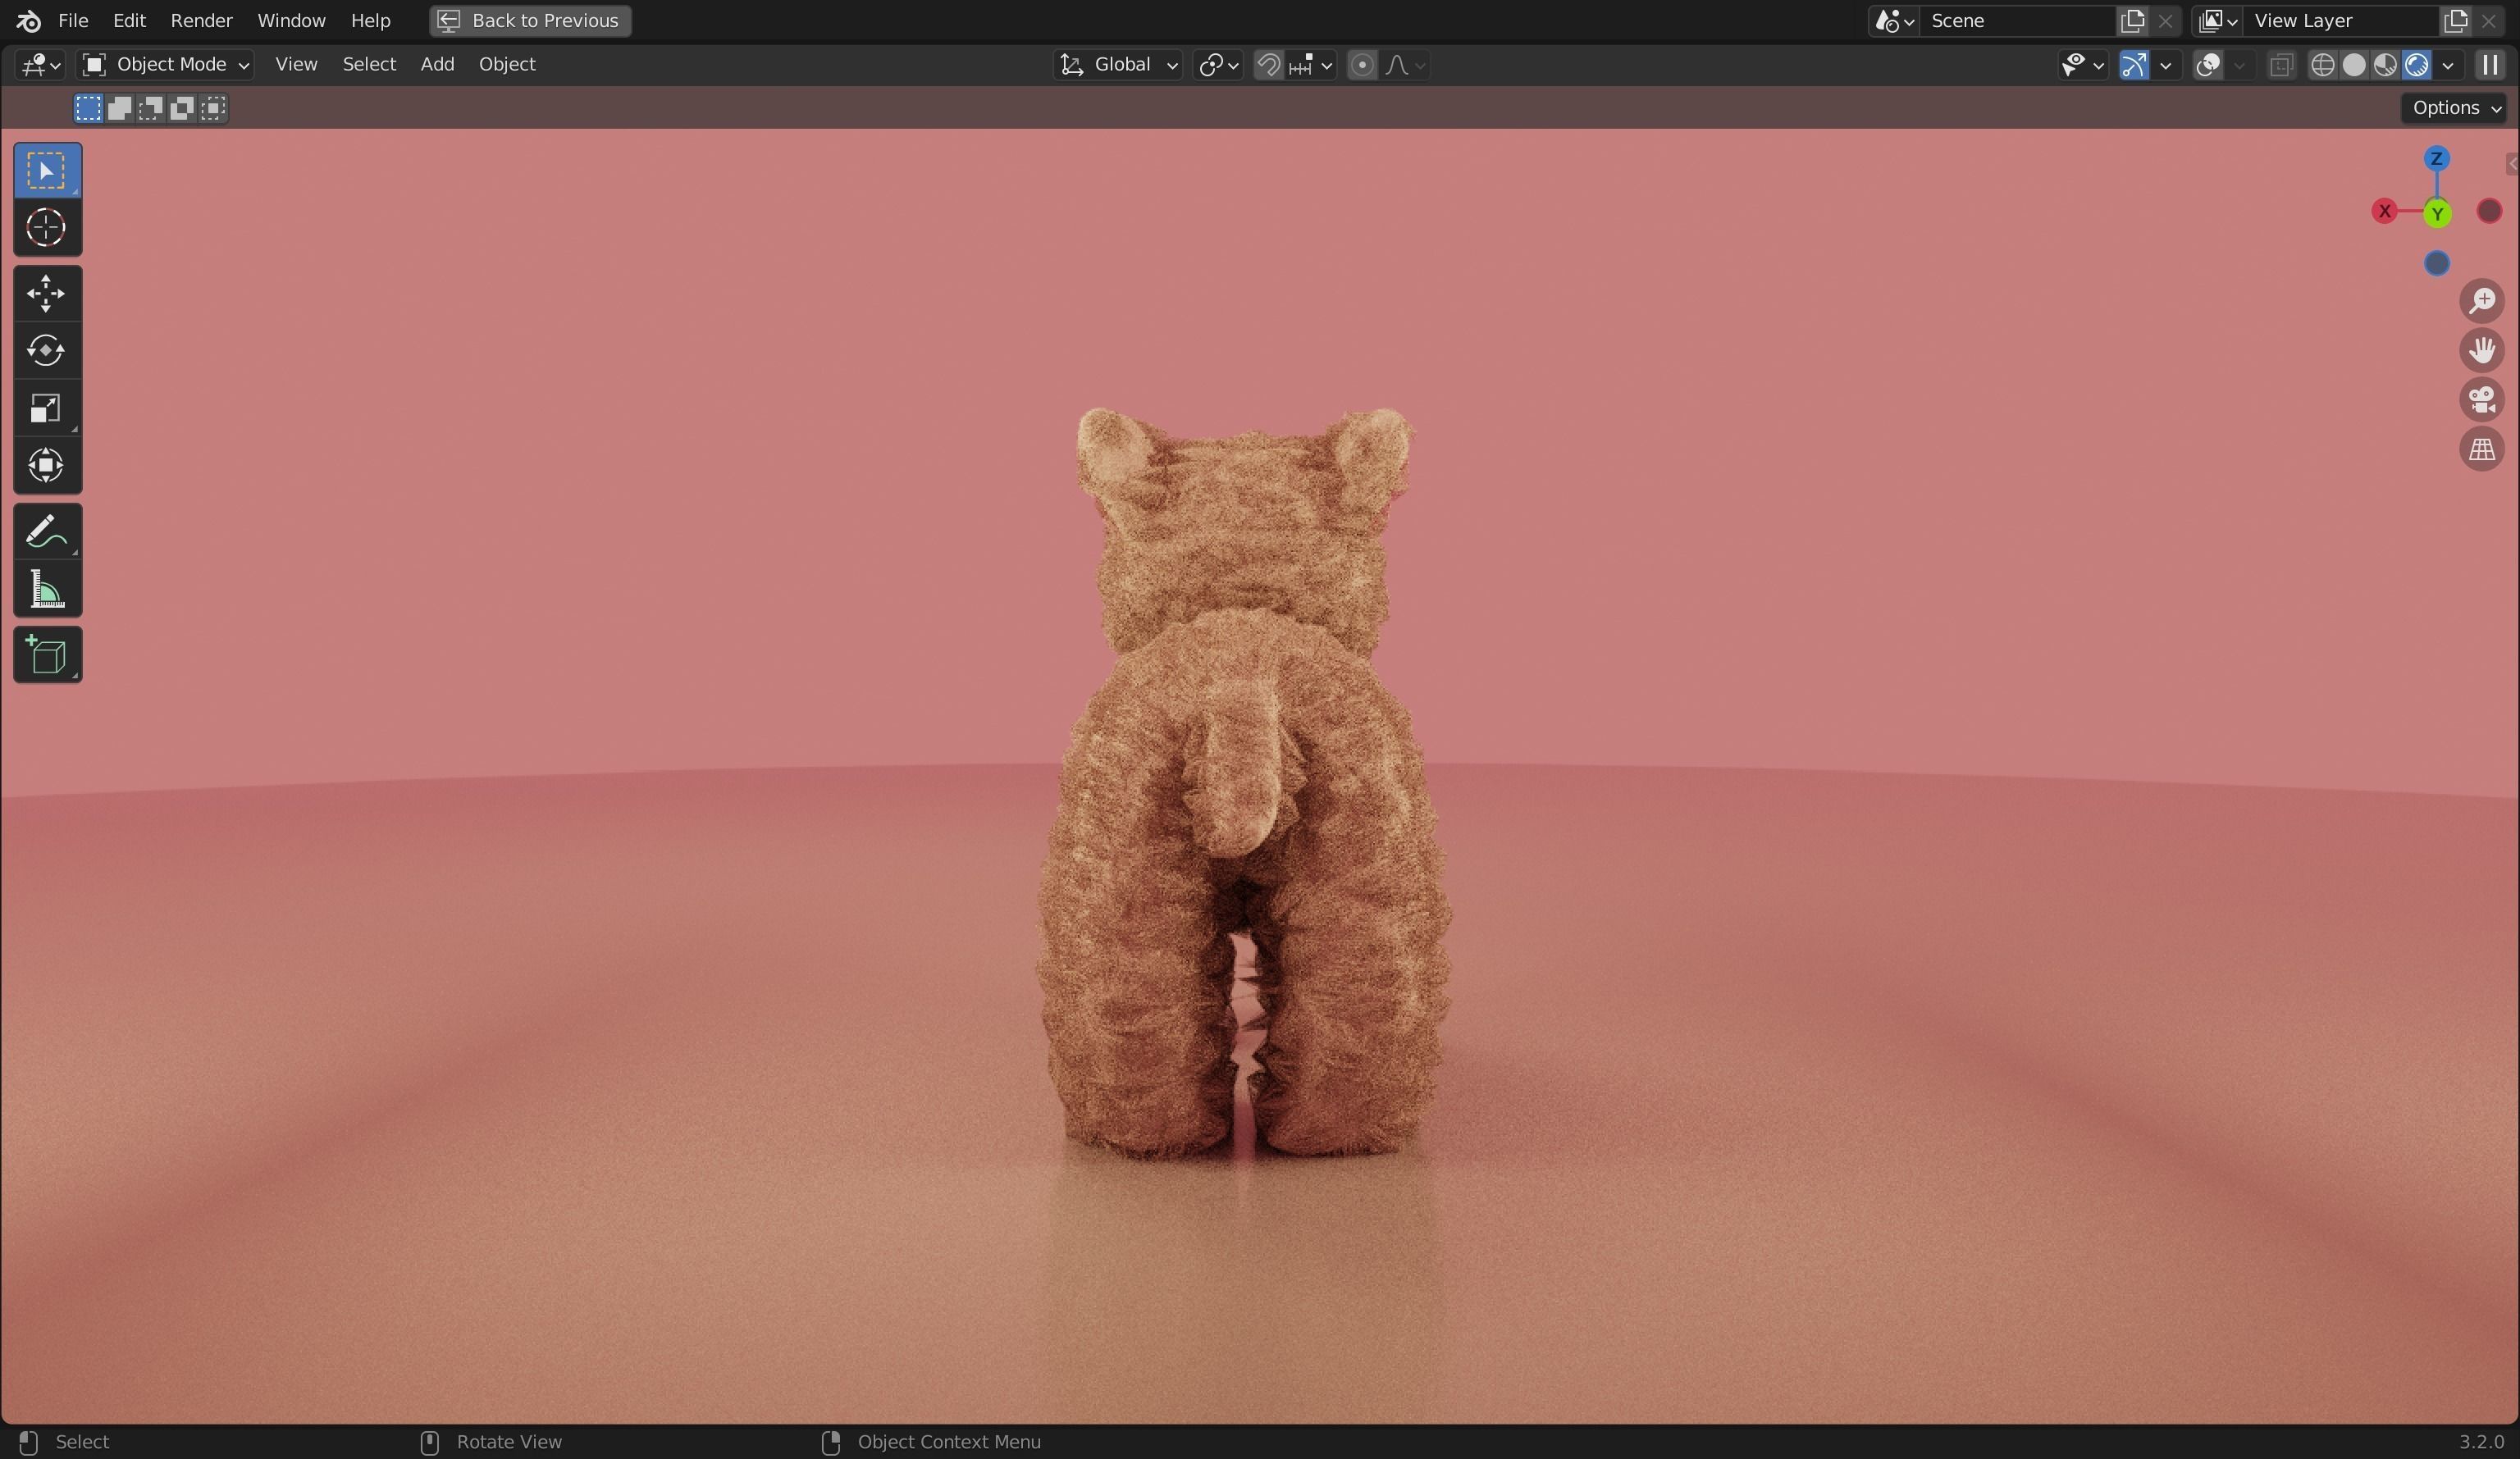Set selection mode to Extend
Viewport: 2520px width, 1459px height.
point(119,108)
